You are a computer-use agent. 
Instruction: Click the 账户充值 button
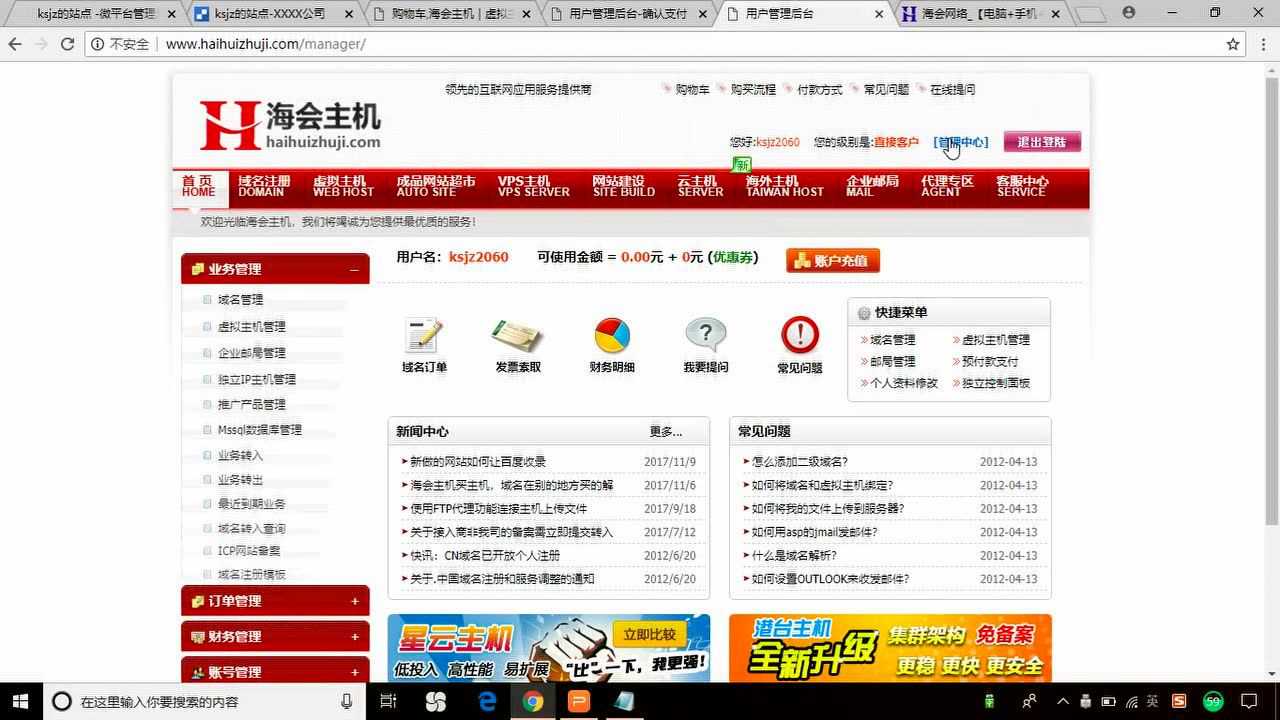pyautogui.click(x=833, y=261)
